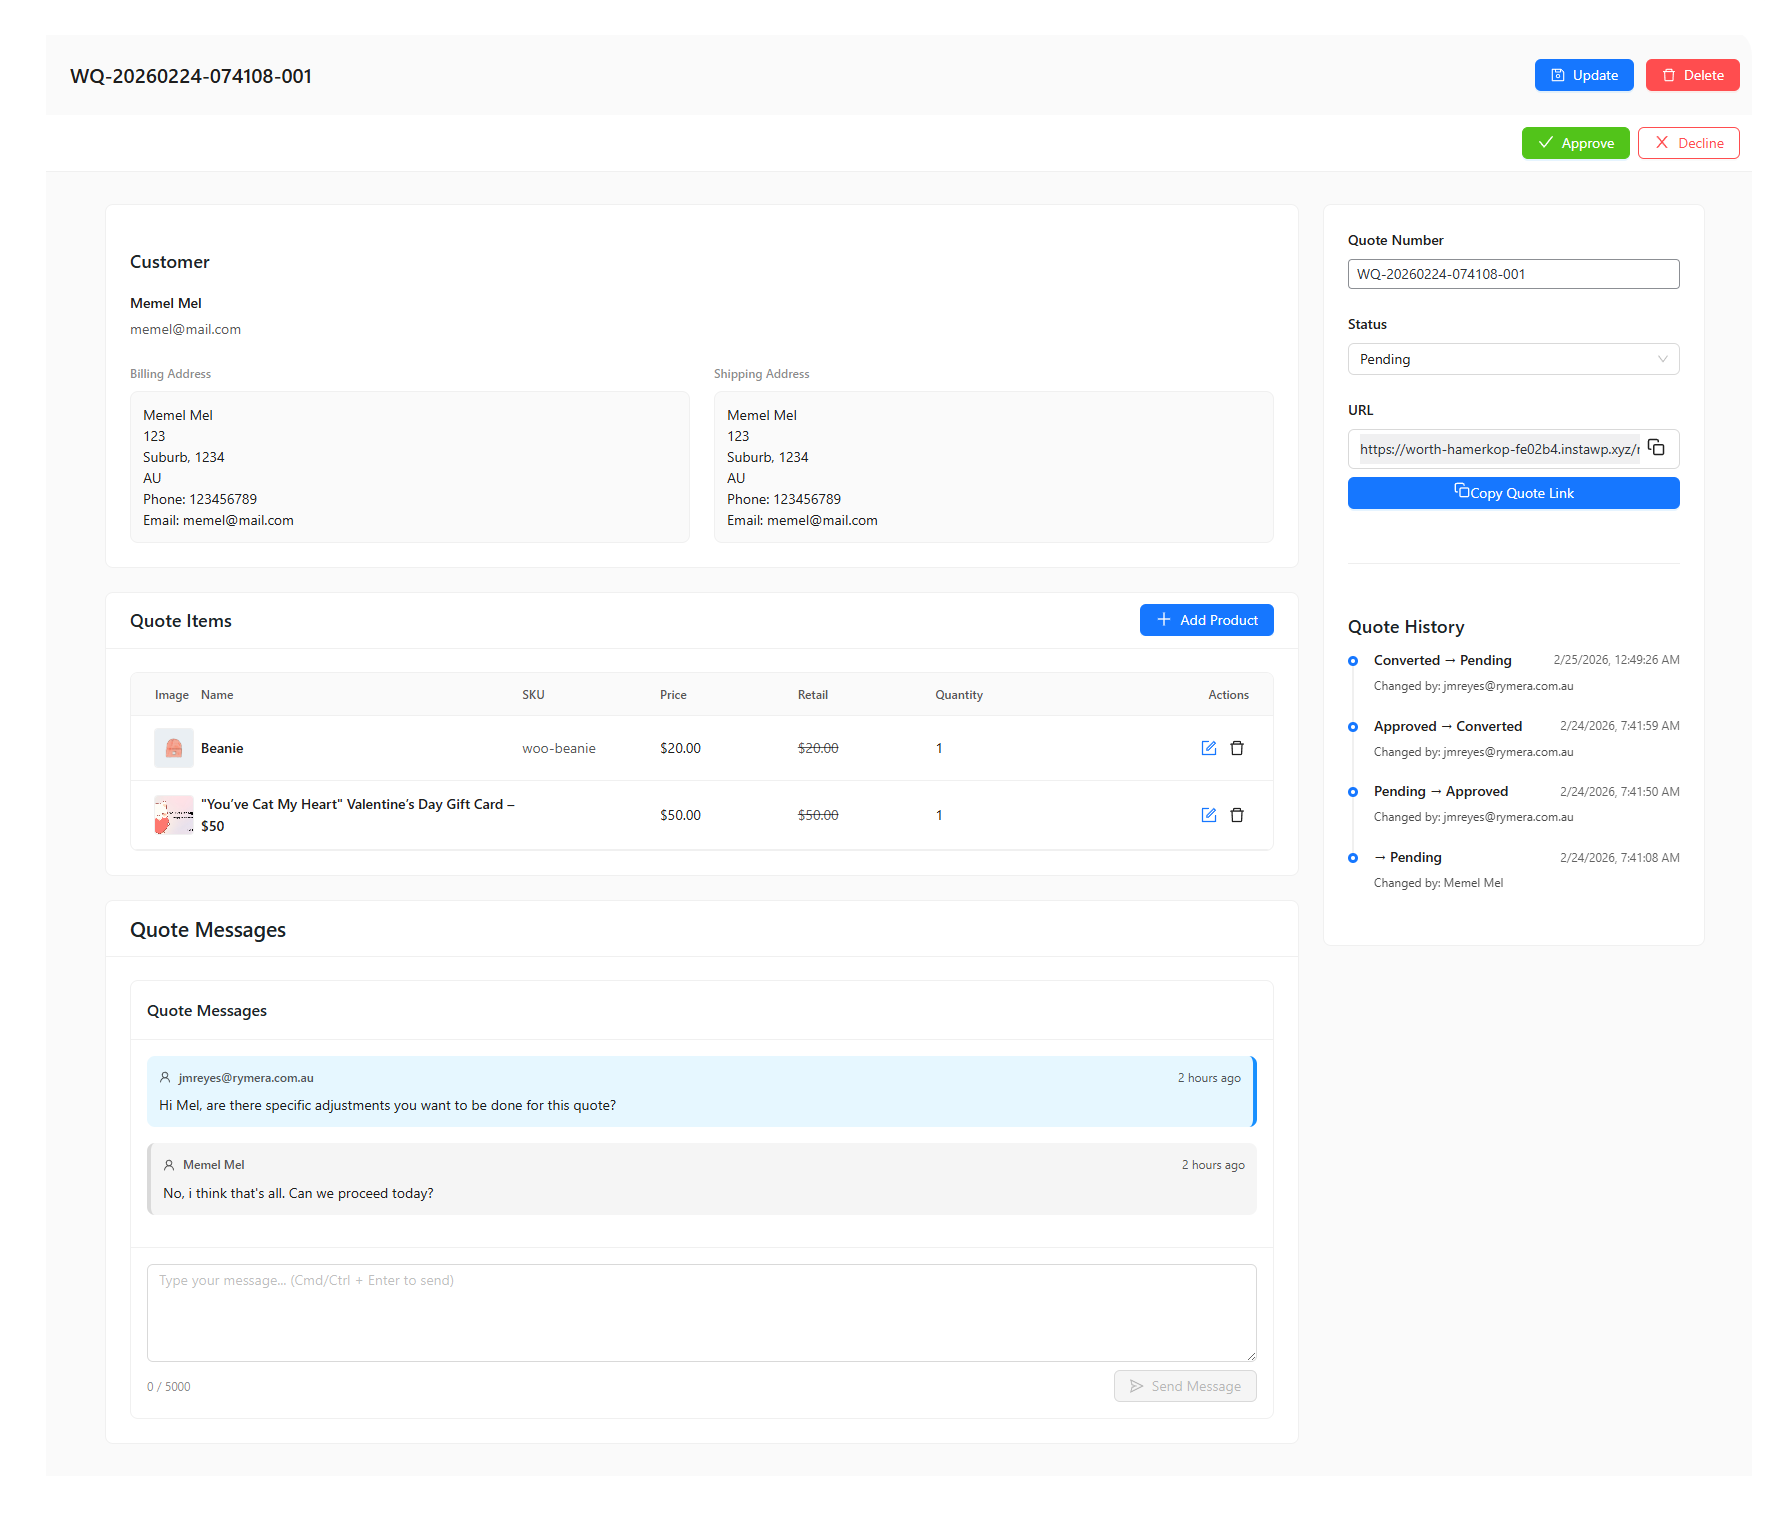Select the Converted → Pending history entry
1783x1537 pixels.
(x=1442, y=660)
